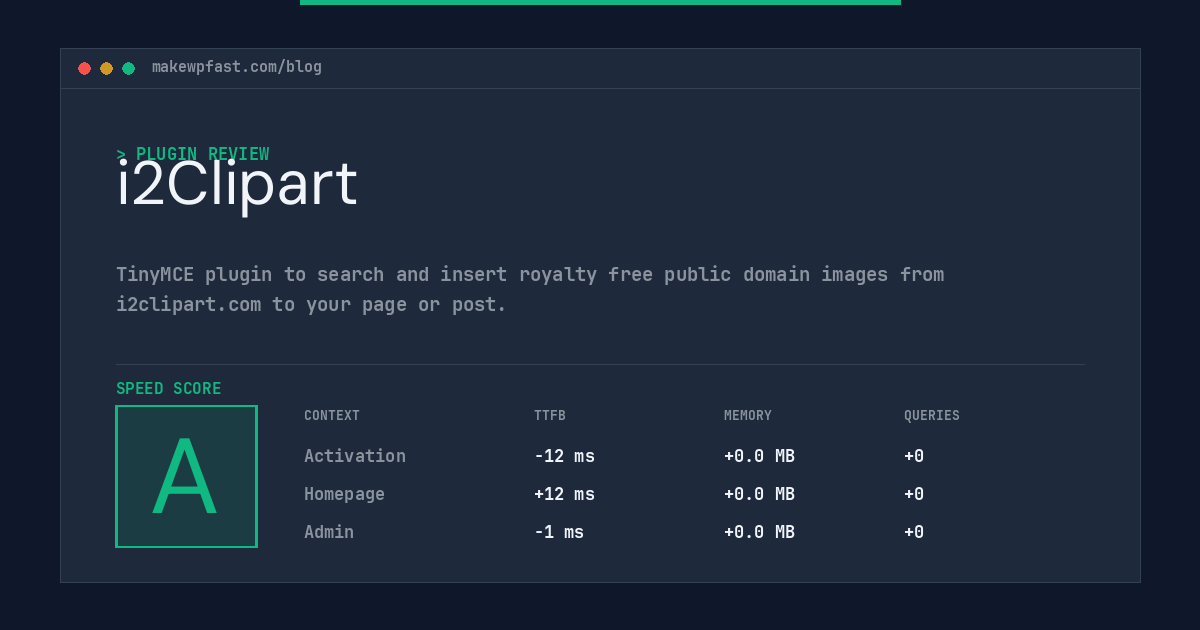Click the -12 ms Activation TTFB value

pos(564,456)
